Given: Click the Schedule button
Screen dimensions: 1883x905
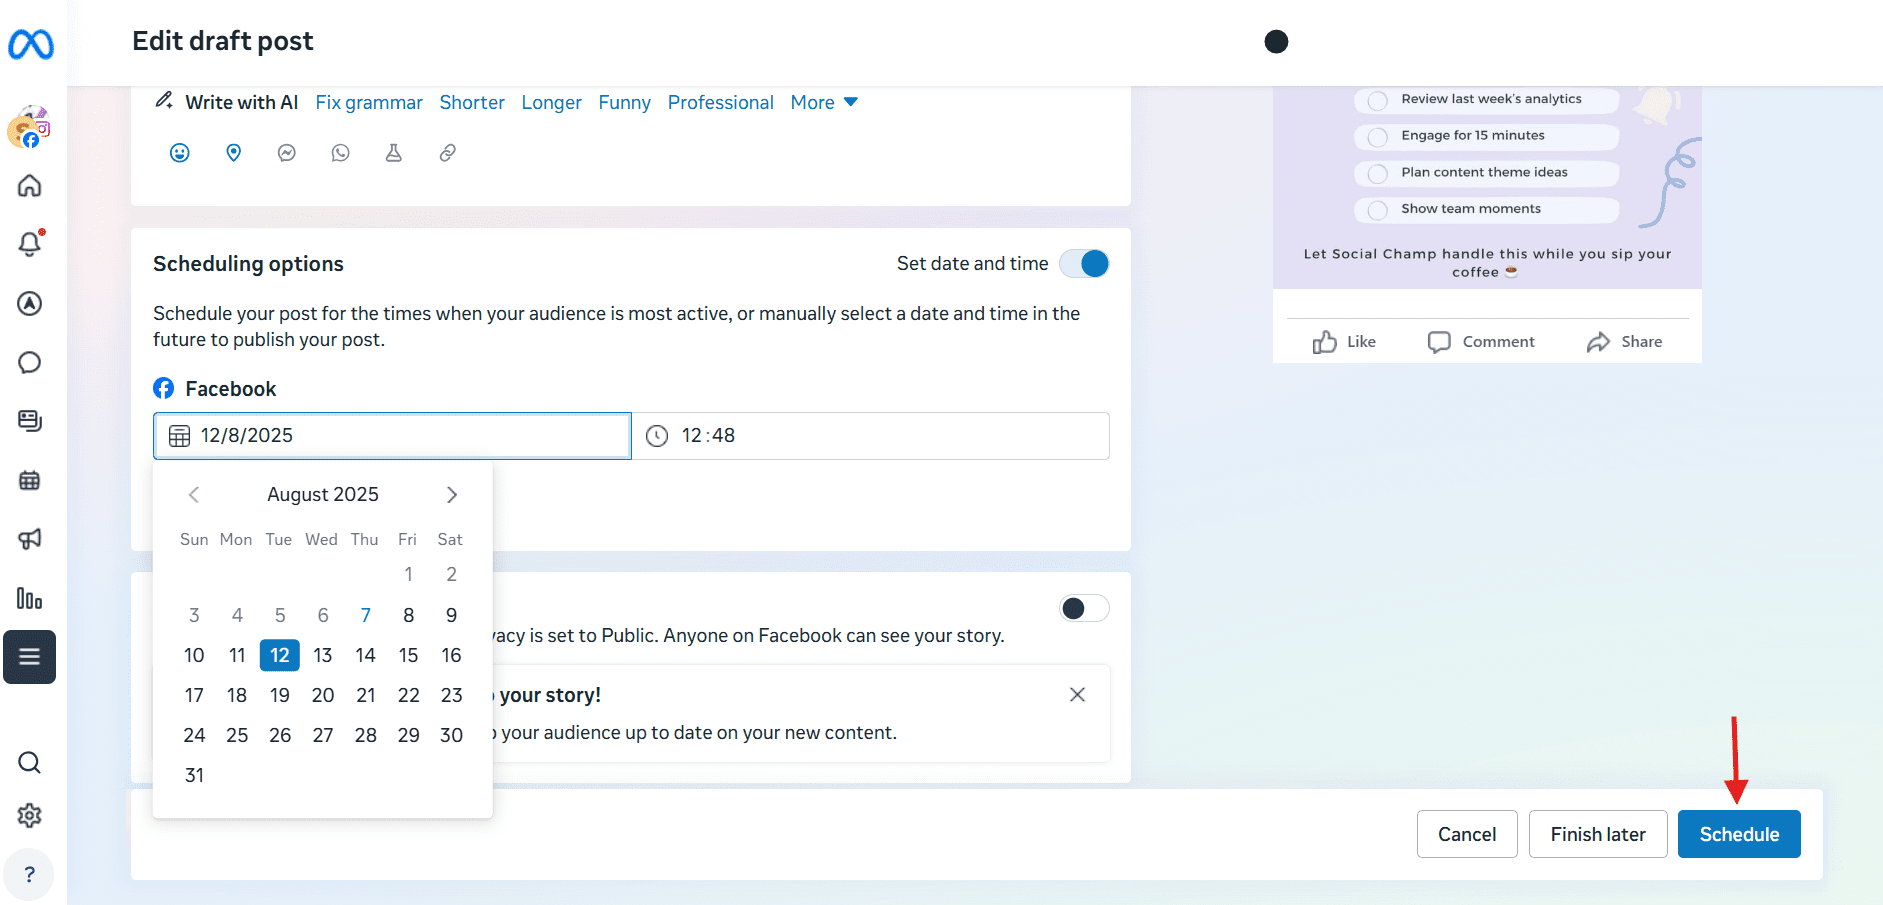Looking at the screenshot, I should click(1738, 833).
